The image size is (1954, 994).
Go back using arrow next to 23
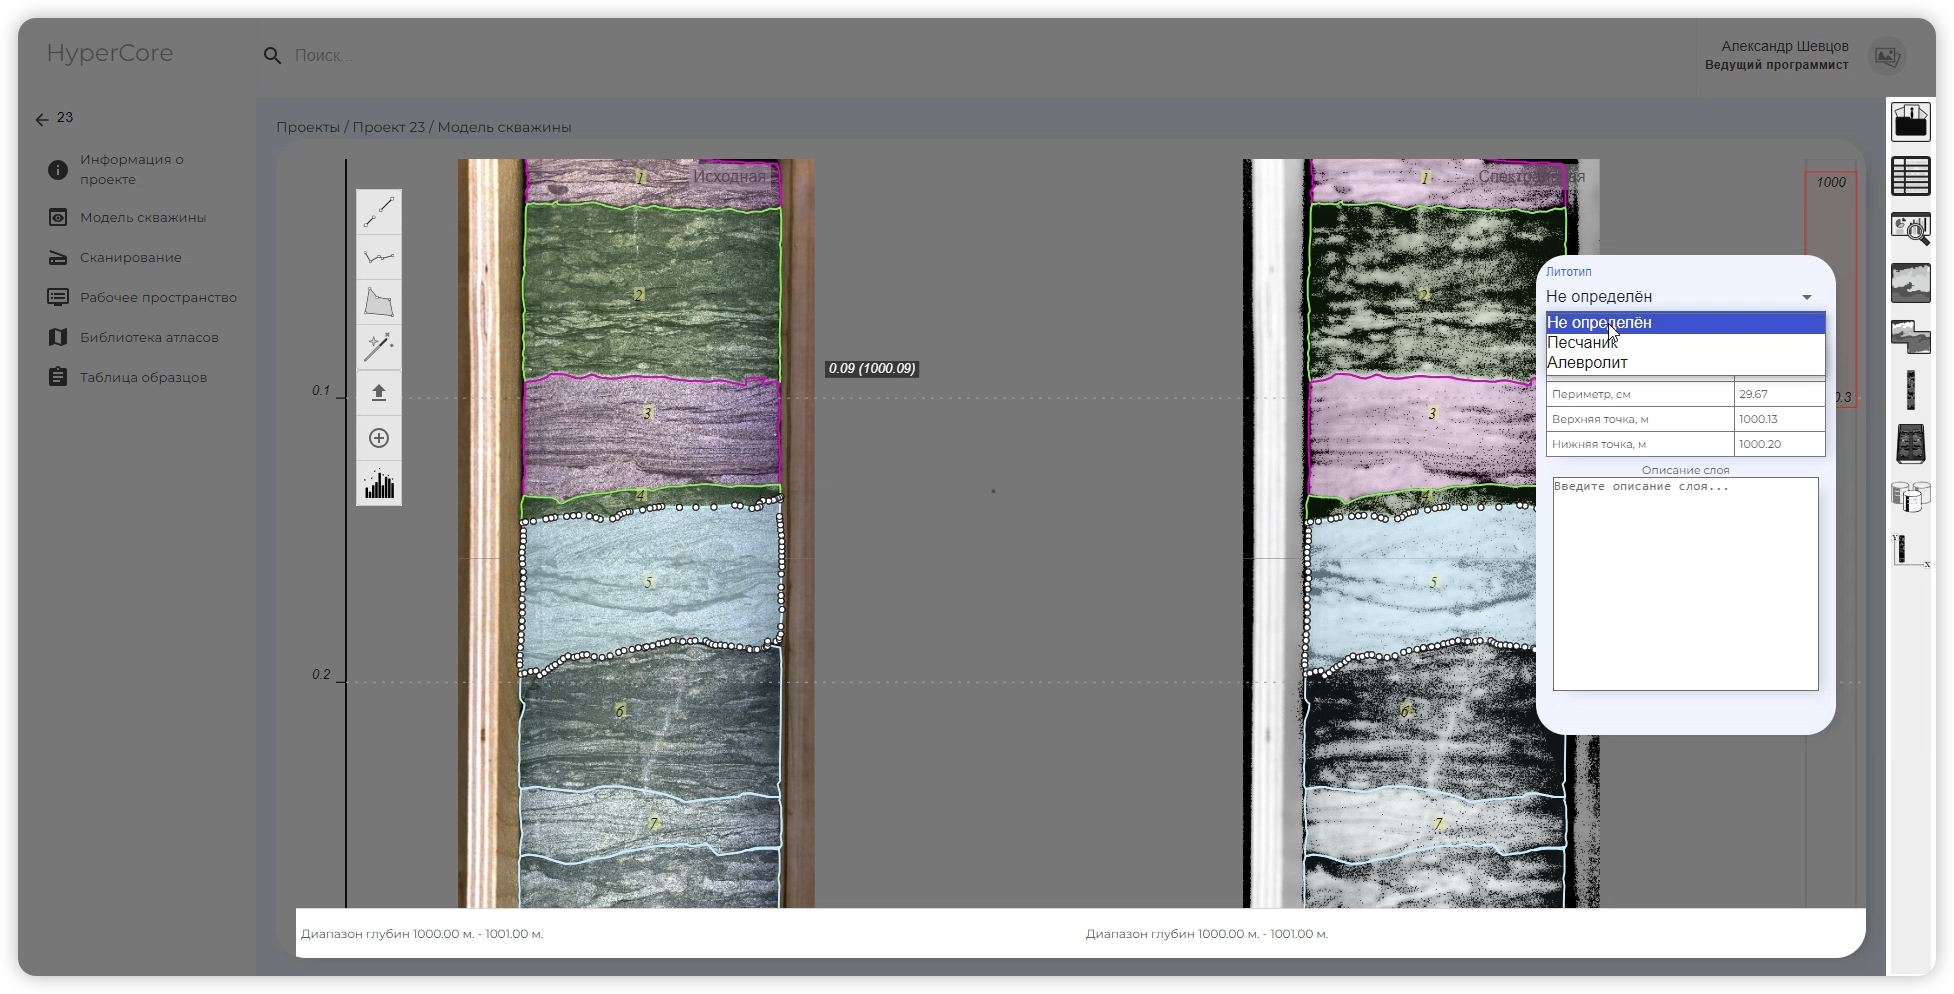coord(42,119)
